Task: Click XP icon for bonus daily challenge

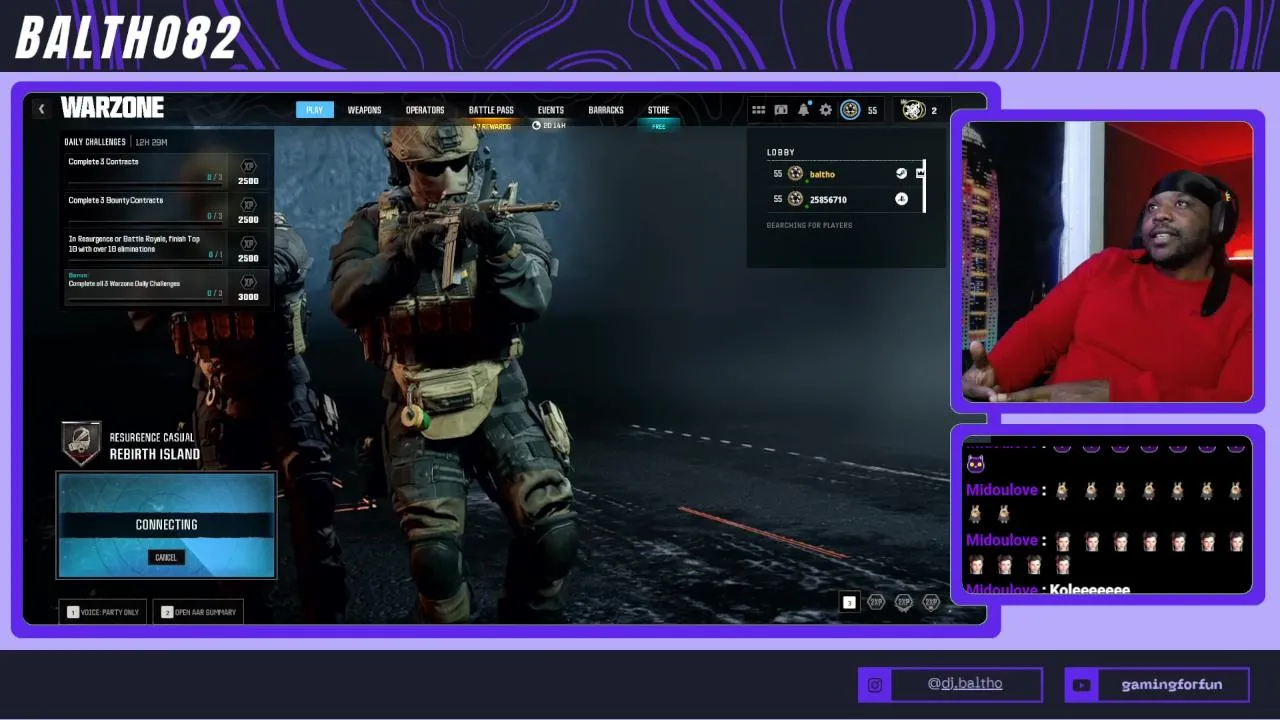Action: 248,282
